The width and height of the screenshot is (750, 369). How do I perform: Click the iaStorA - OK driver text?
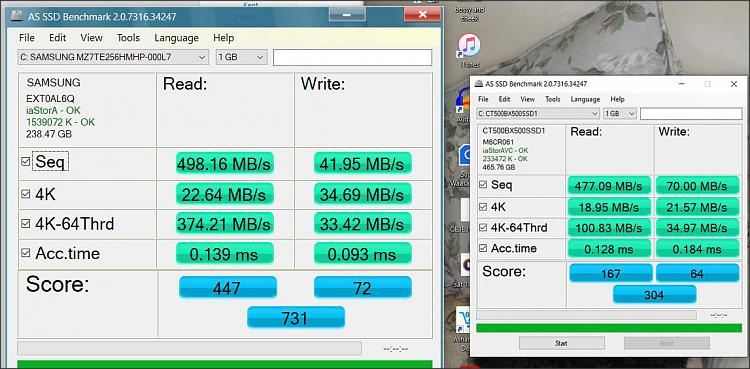click(53, 111)
